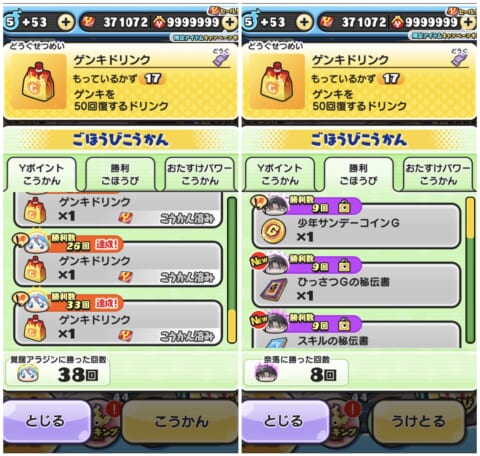
Task: Open おたすけパワーこうかん tab in right screen
Action: click(438, 174)
